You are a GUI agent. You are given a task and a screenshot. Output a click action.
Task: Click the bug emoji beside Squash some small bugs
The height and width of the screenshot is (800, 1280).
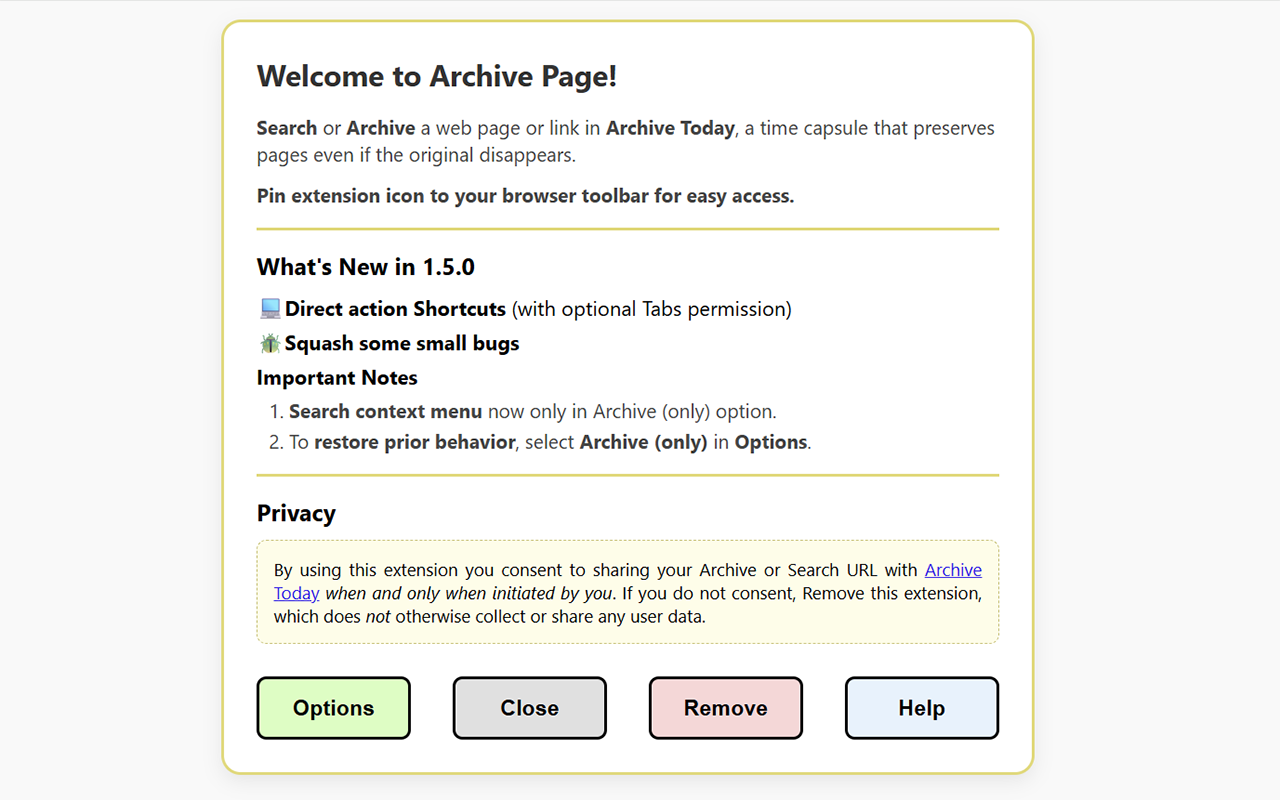[270, 343]
